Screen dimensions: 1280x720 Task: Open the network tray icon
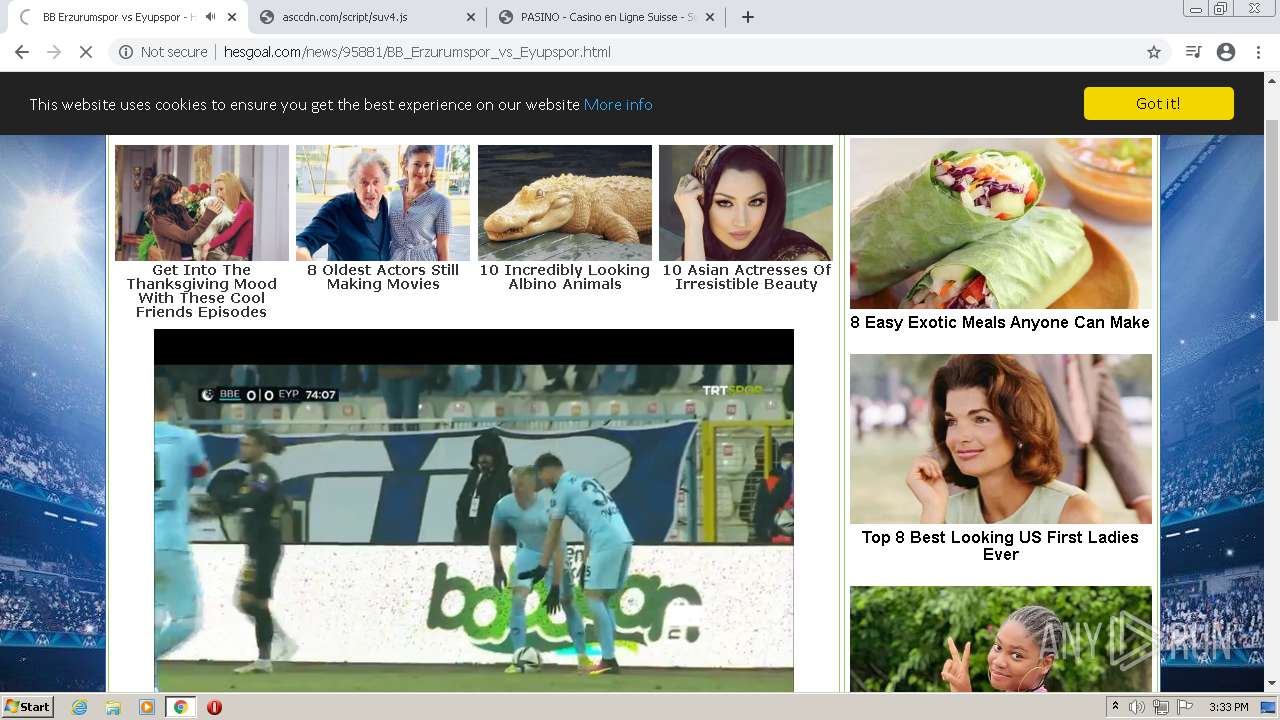(x=1161, y=707)
